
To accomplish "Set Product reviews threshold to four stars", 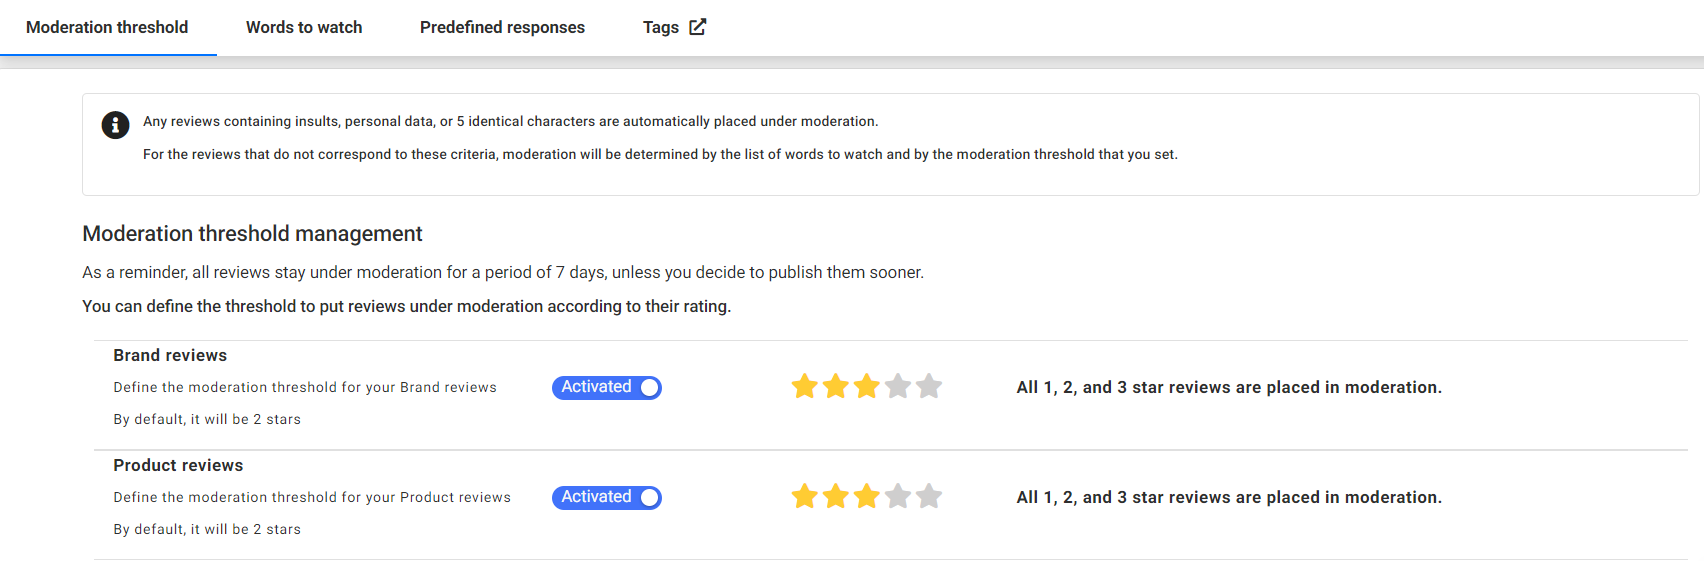I will [x=898, y=497].
